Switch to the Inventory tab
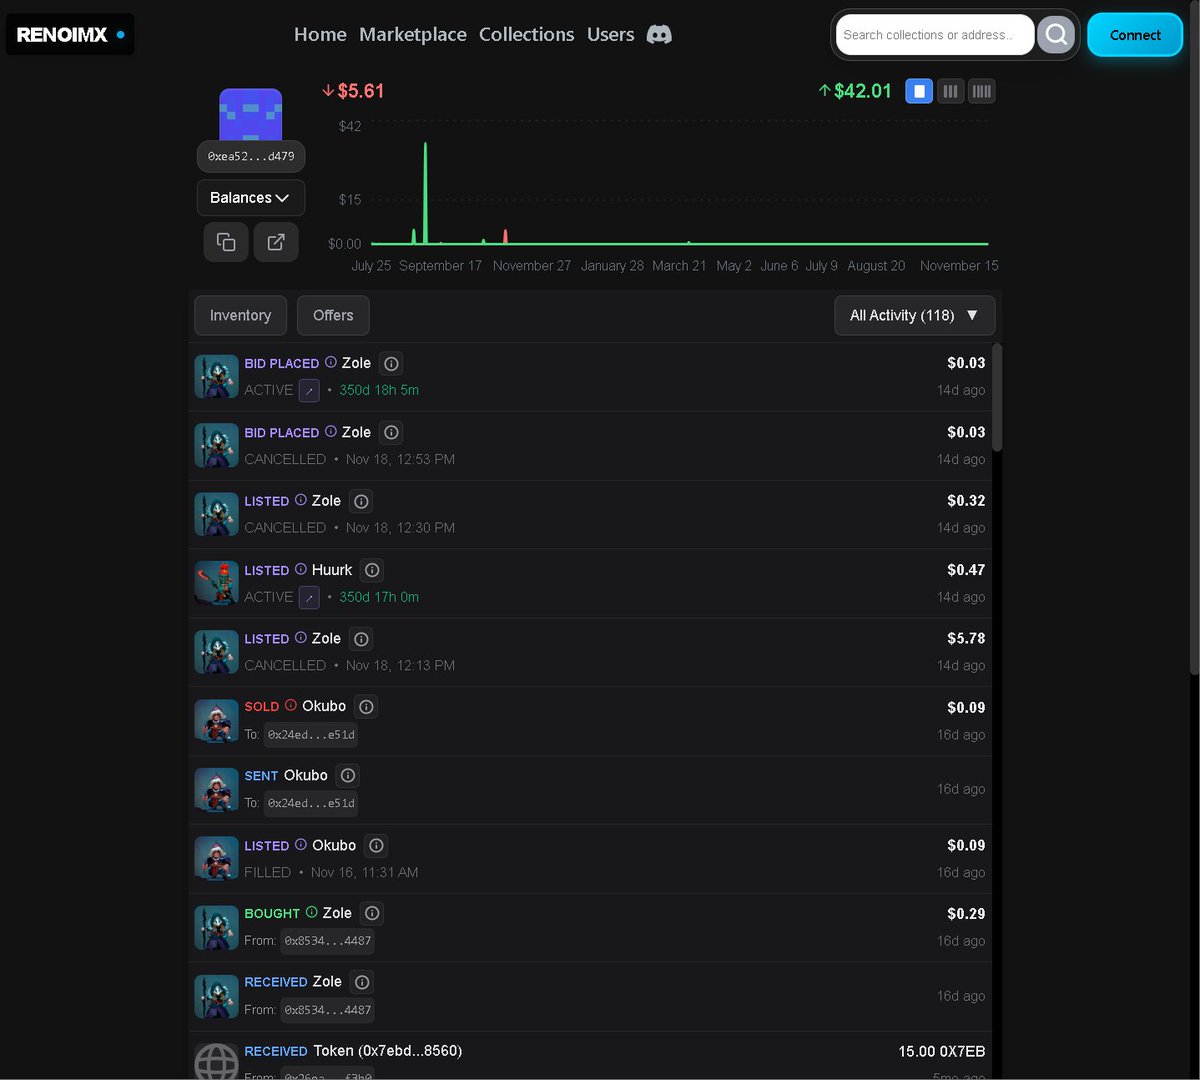Screen dimensions: 1200x1080 click(240, 316)
